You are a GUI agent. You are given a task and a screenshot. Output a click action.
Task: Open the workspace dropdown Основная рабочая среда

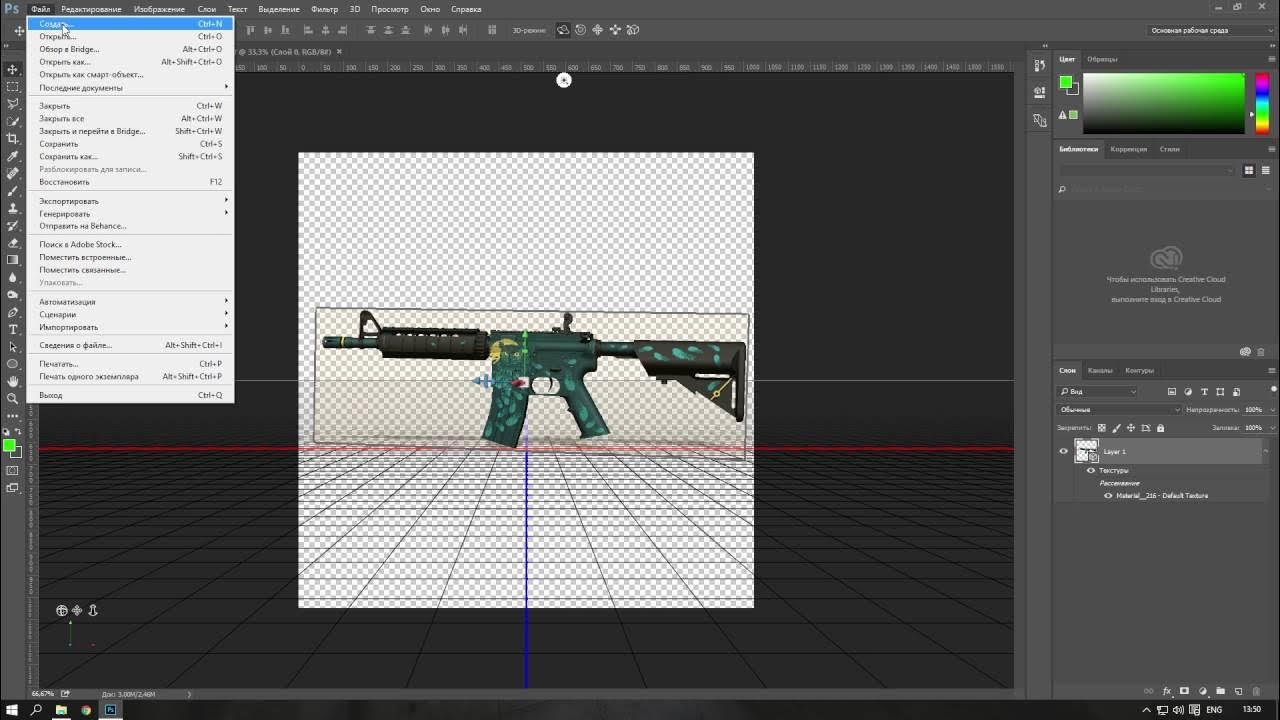tap(1212, 30)
